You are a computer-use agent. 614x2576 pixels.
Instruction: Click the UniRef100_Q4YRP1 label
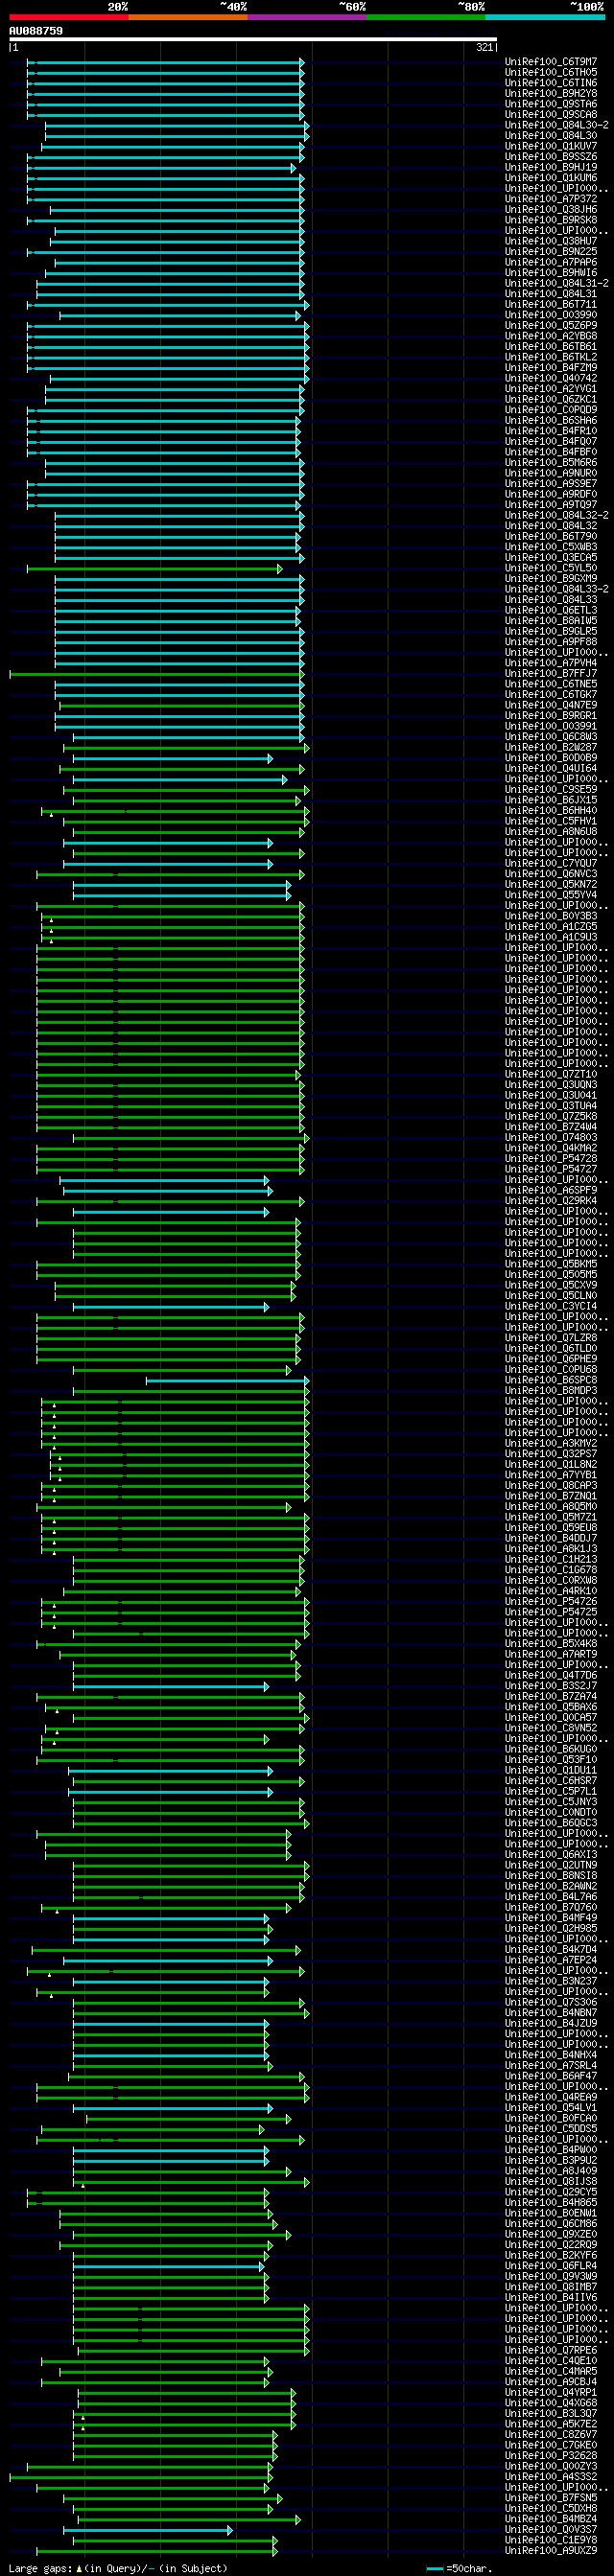551,2392
